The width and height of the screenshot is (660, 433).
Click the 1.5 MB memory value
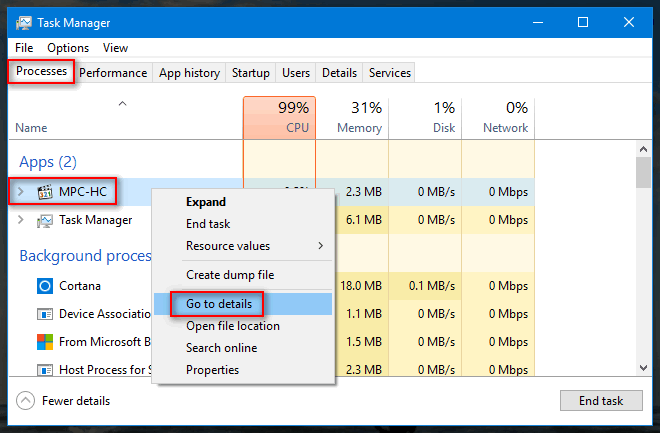364,342
